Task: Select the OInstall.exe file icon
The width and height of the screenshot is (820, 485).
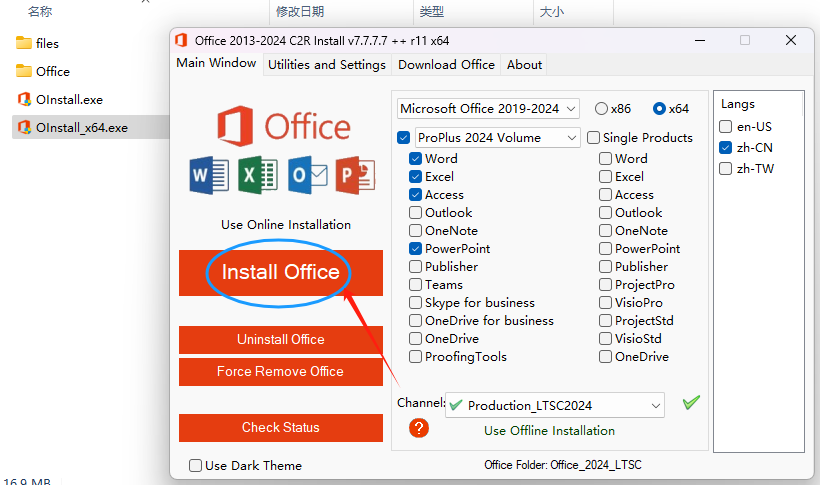Action: point(24,99)
